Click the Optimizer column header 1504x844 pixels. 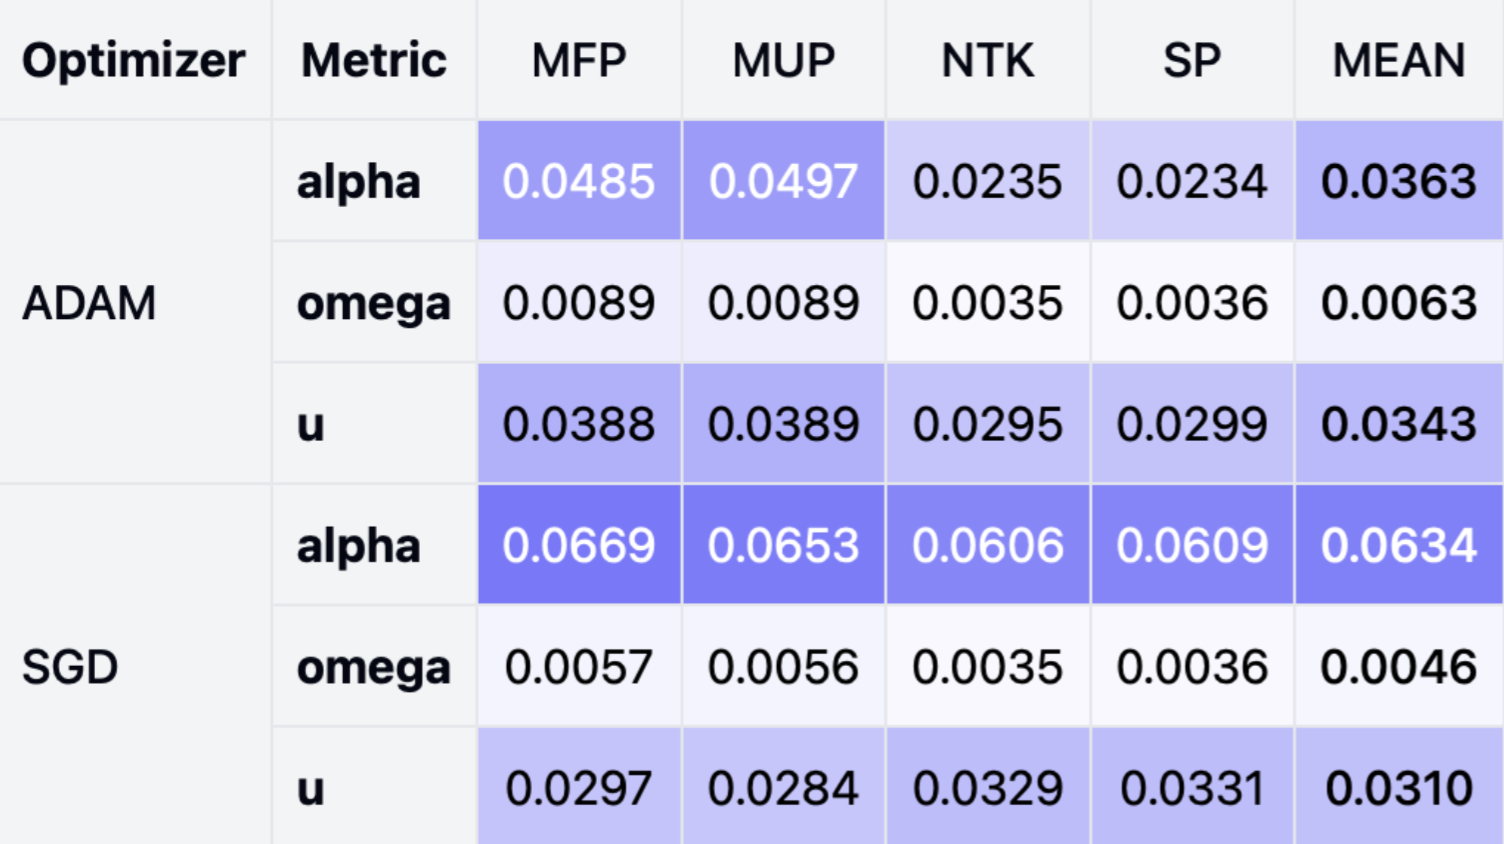point(134,60)
